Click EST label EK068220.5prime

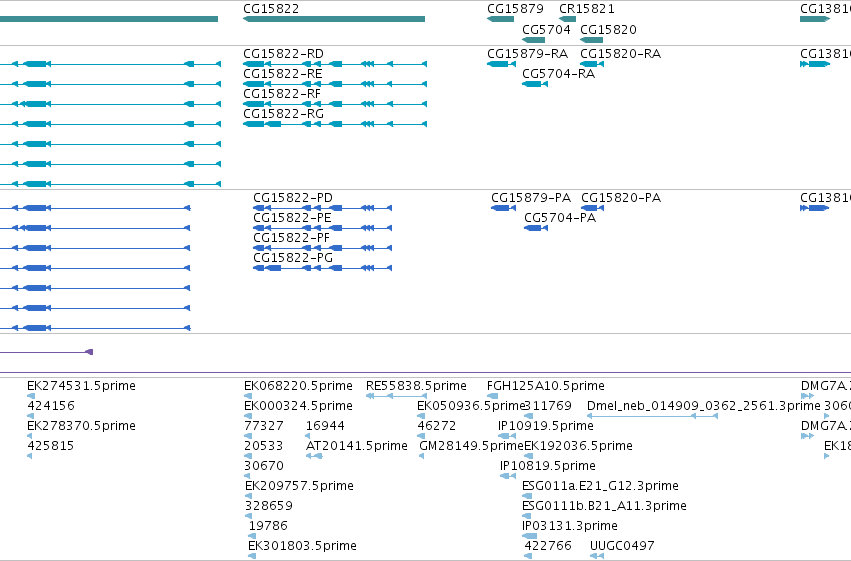click(x=299, y=386)
